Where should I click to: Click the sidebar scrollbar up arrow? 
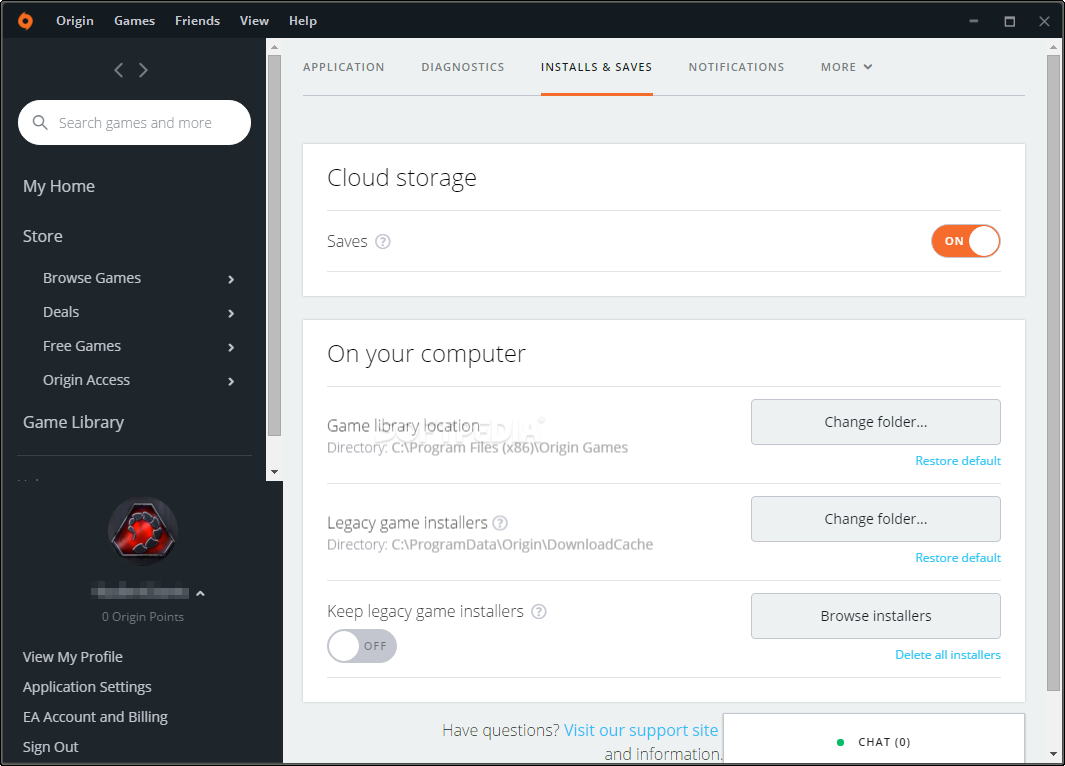pyautogui.click(x=274, y=47)
